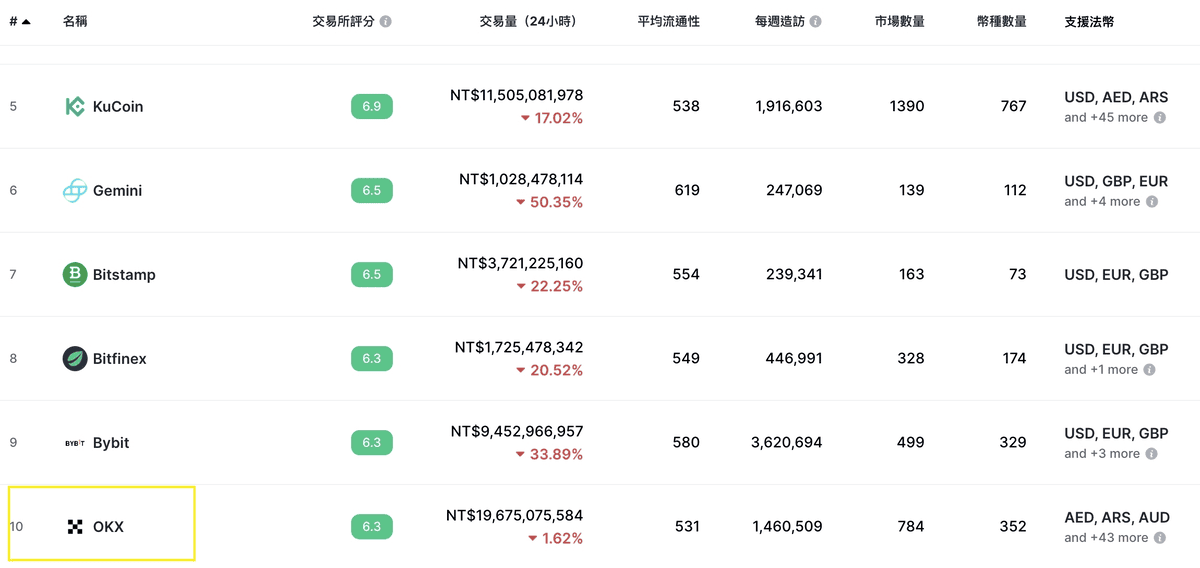Click info icon next to 'and +45 more'
Screen dimensions: 1200x568
(1160, 117)
